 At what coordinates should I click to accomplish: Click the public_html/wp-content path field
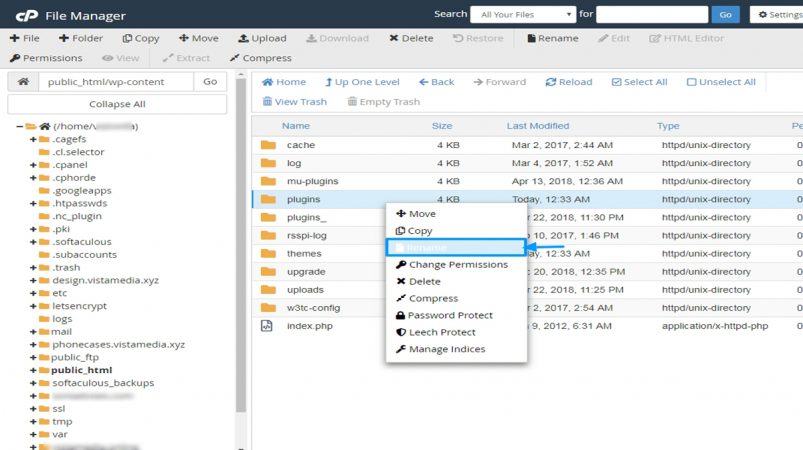pos(116,81)
